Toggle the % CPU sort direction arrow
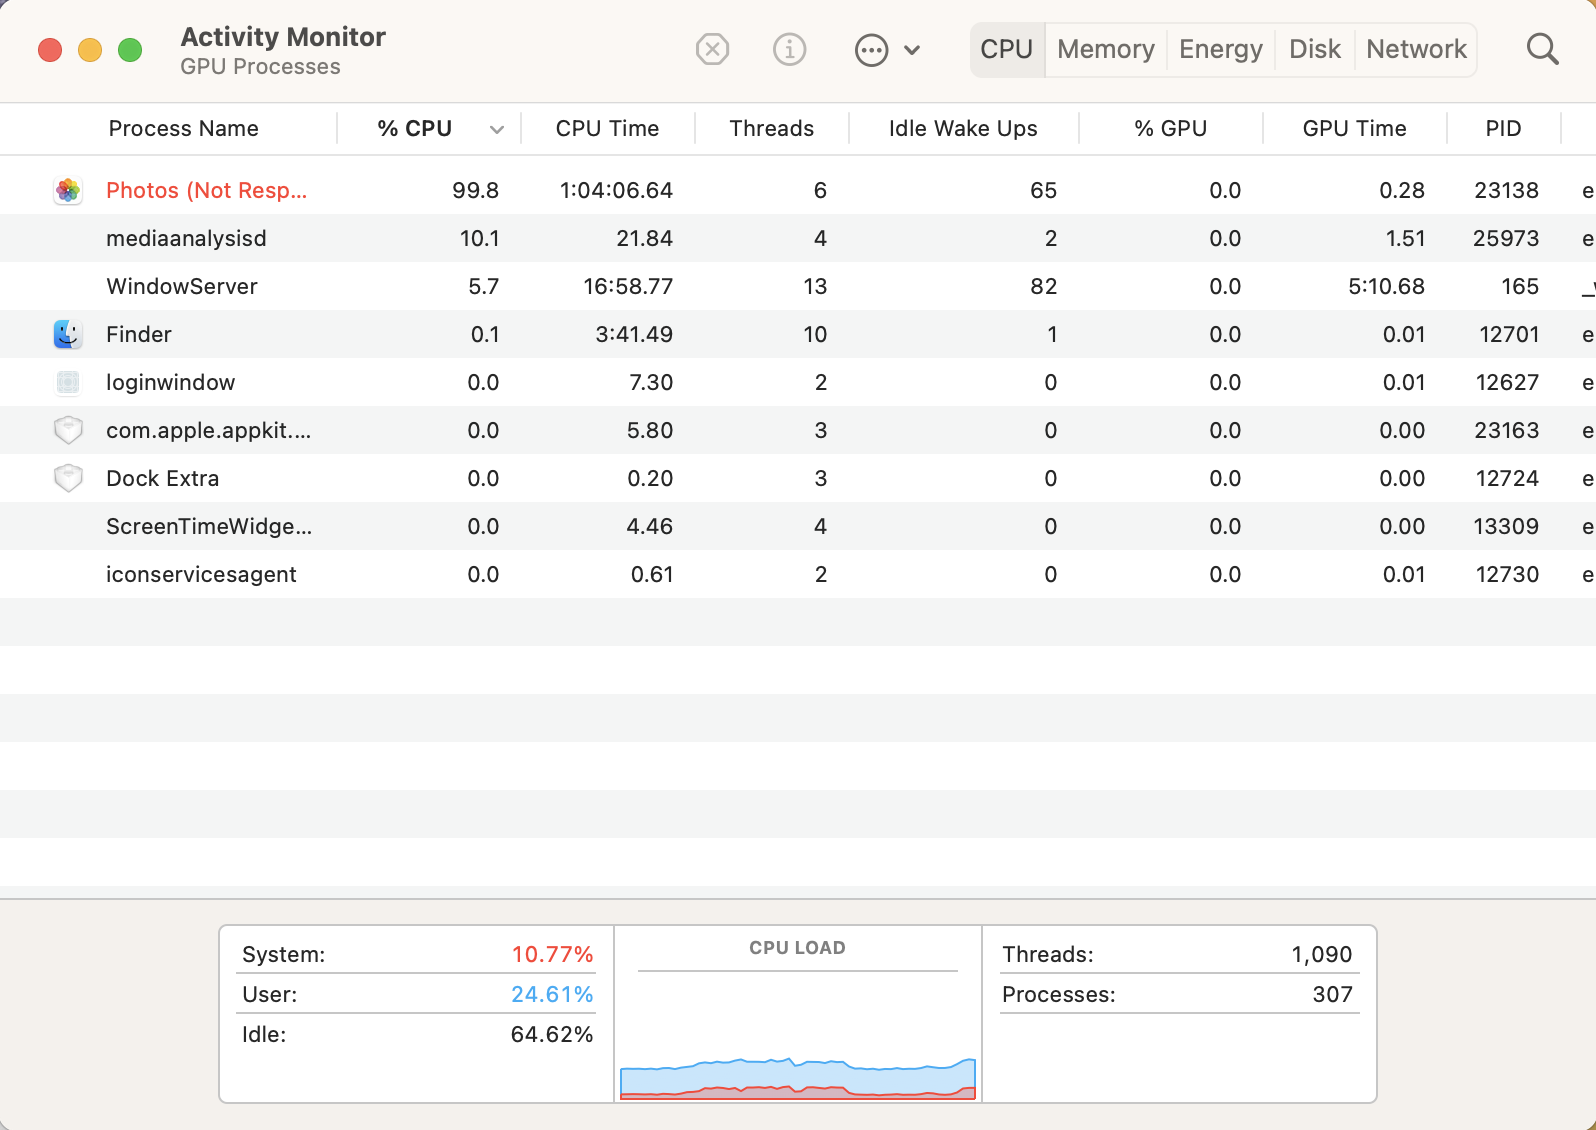This screenshot has height=1130, width=1596. [496, 129]
